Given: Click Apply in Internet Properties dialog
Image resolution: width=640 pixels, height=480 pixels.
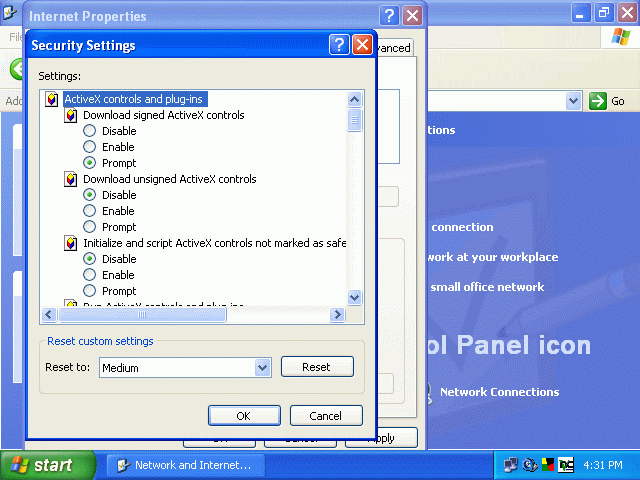Looking at the screenshot, I should [397, 438].
